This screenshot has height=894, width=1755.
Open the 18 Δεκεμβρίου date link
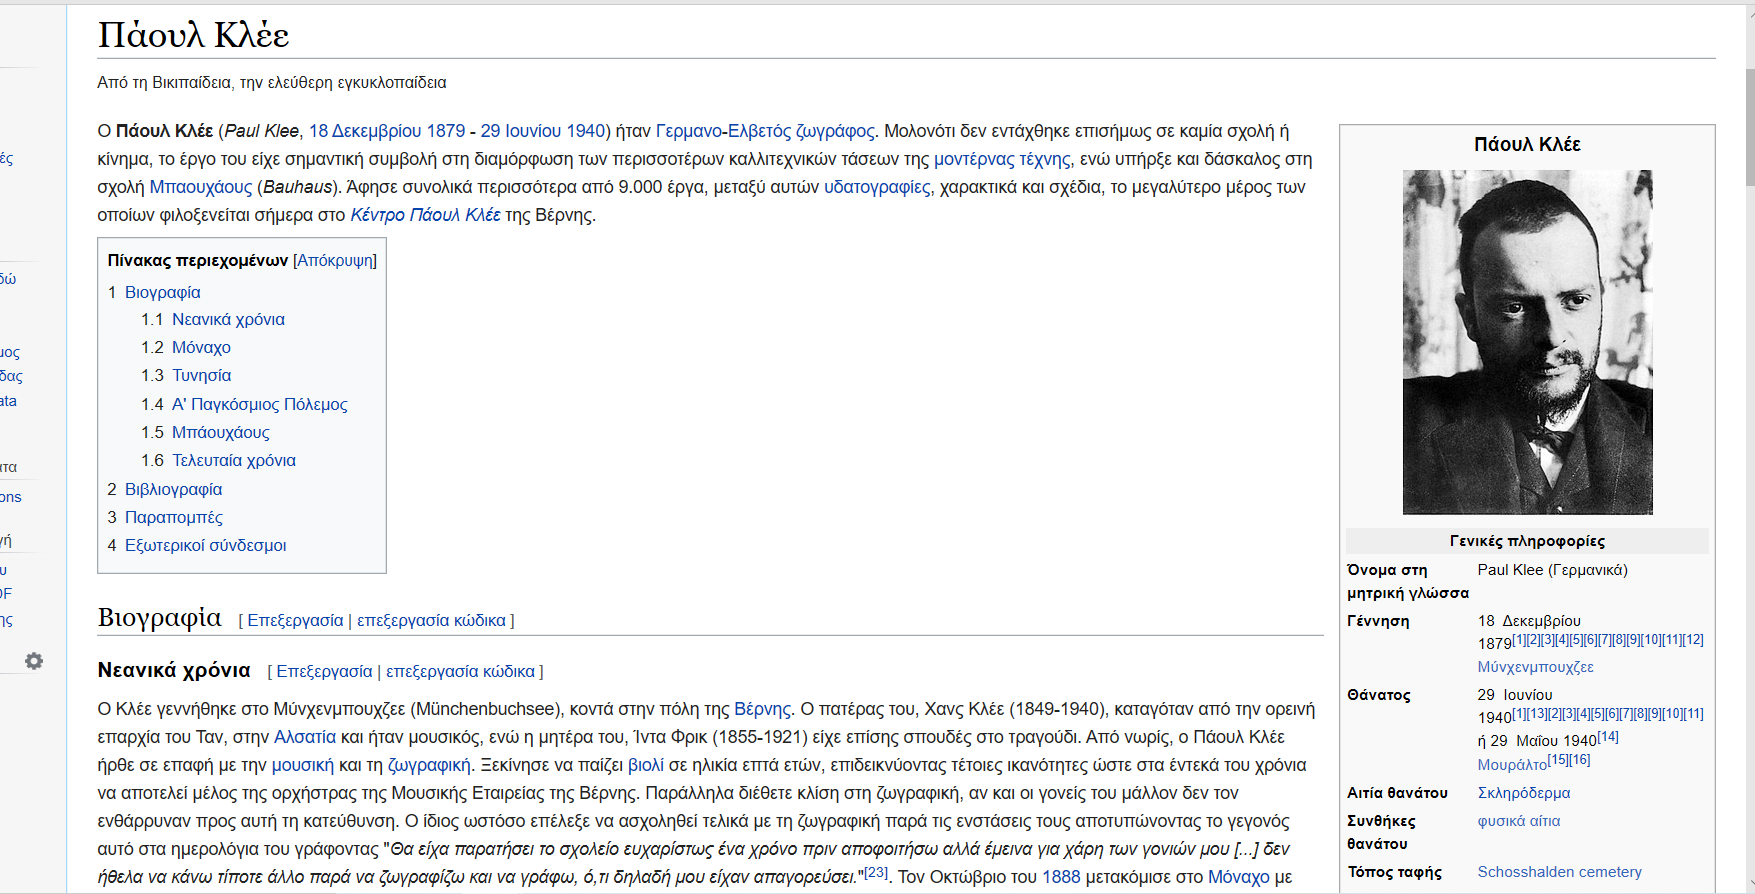coord(365,131)
